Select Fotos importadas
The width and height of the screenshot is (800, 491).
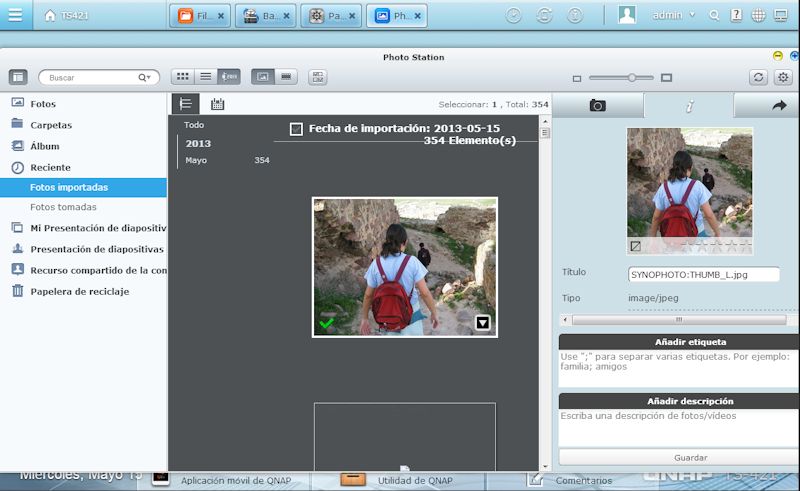tap(84, 187)
